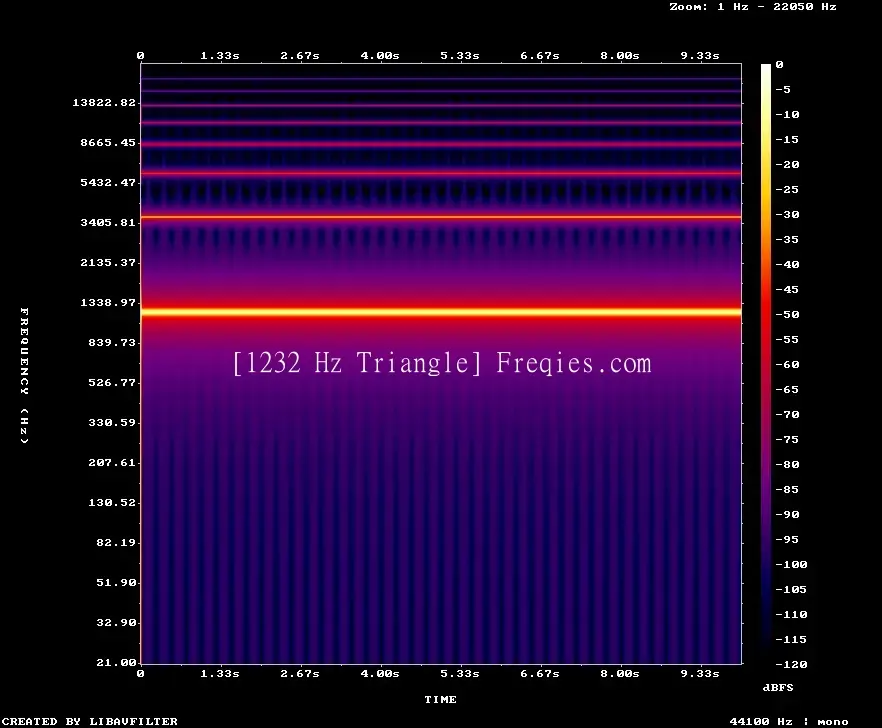Screen dimensions: 882x728
Task: Click the "Zoom: 1 Hz - 22050 Hz" label
Action: coord(753,7)
